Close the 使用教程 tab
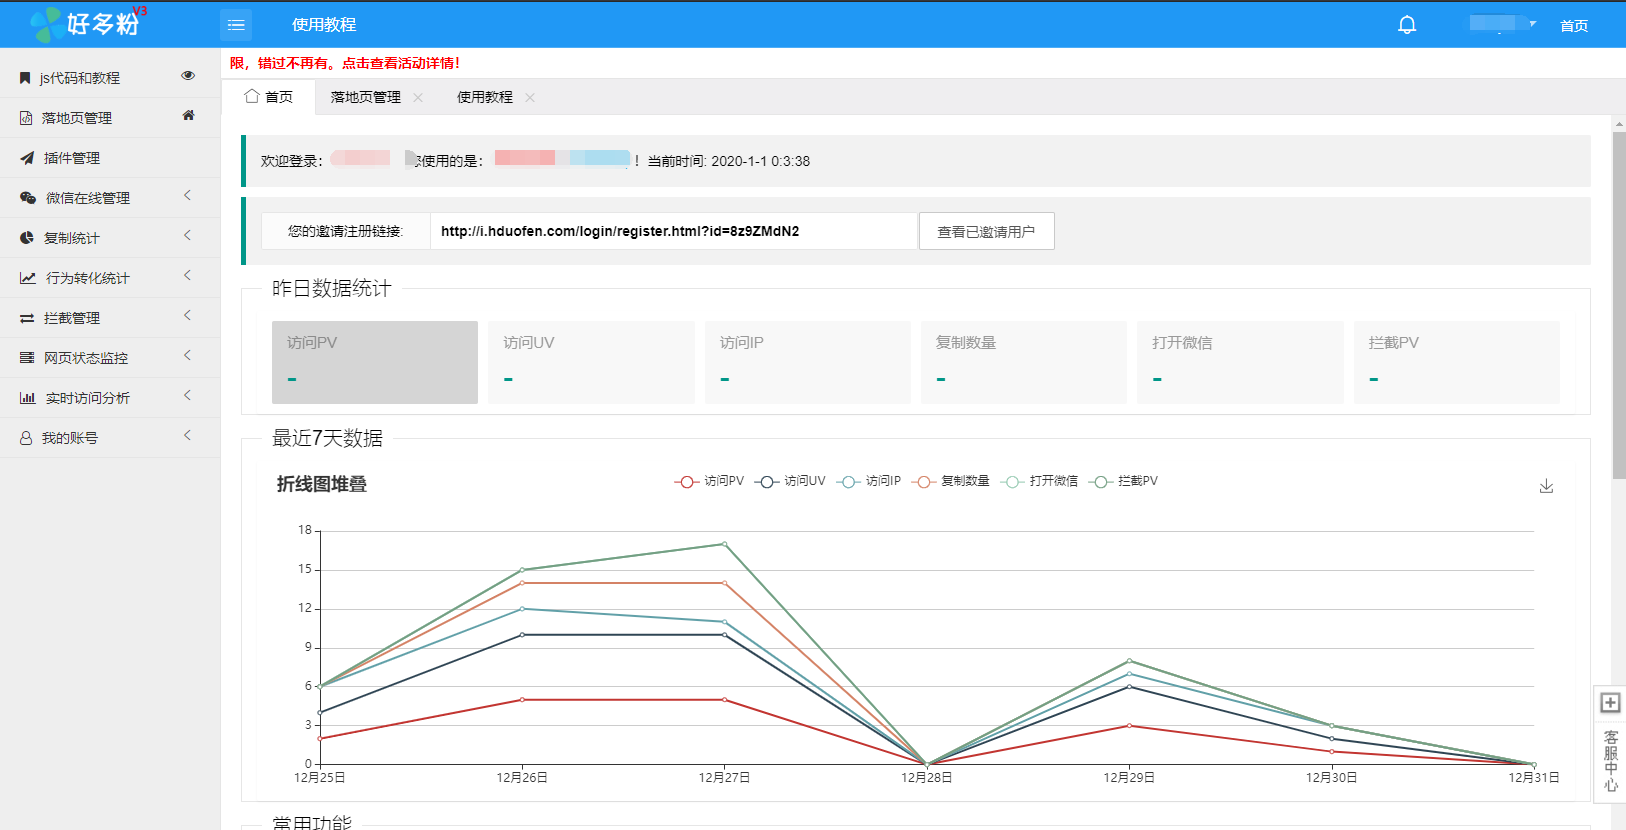Image resolution: width=1626 pixels, height=830 pixels. 530,97
